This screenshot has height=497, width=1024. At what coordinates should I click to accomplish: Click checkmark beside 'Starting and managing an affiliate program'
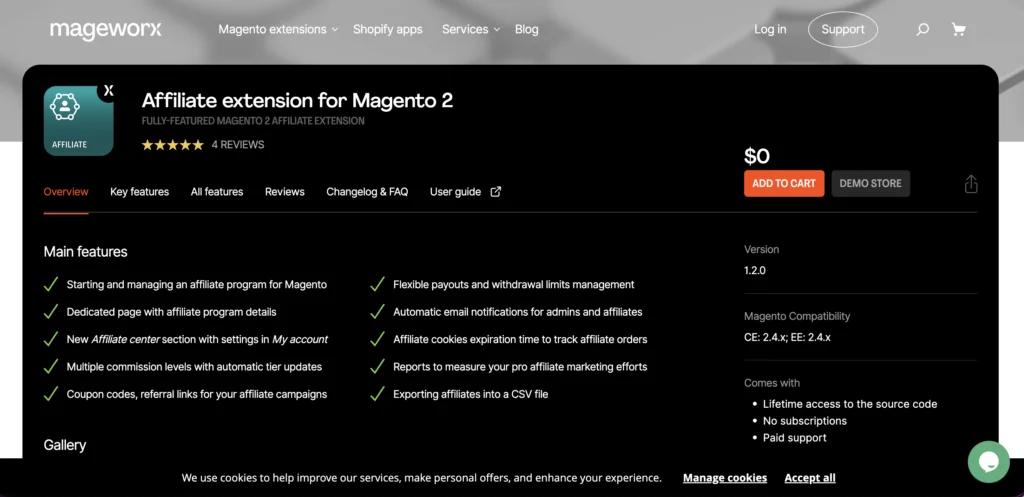coord(51,285)
